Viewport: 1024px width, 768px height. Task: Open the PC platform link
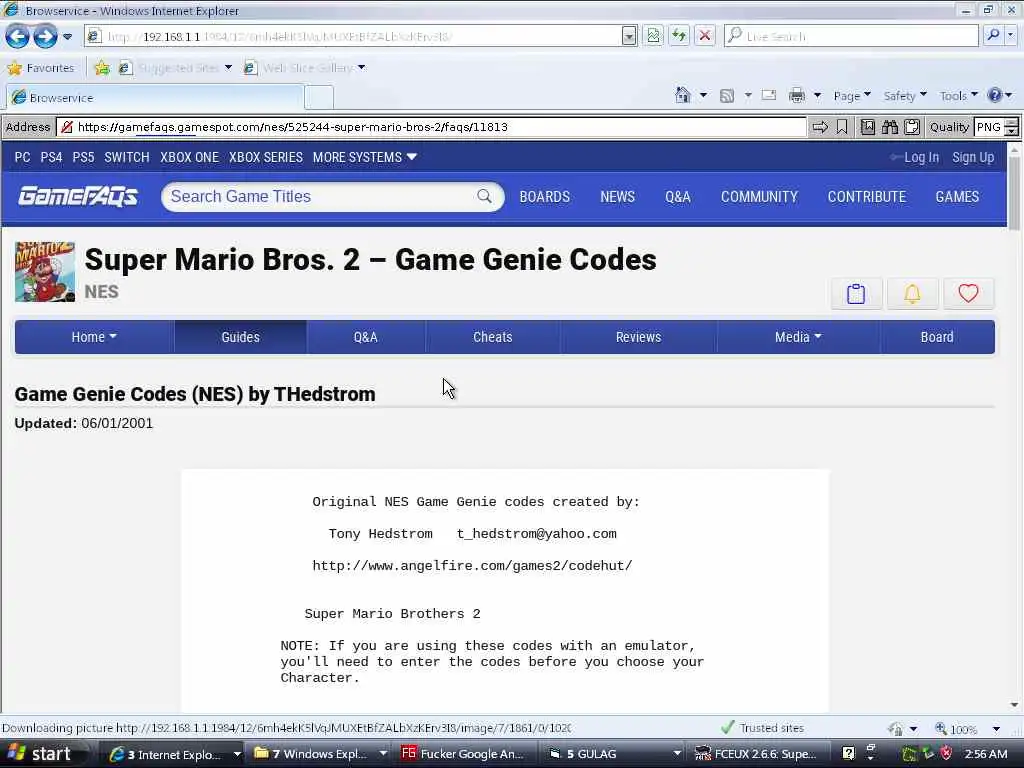22,157
